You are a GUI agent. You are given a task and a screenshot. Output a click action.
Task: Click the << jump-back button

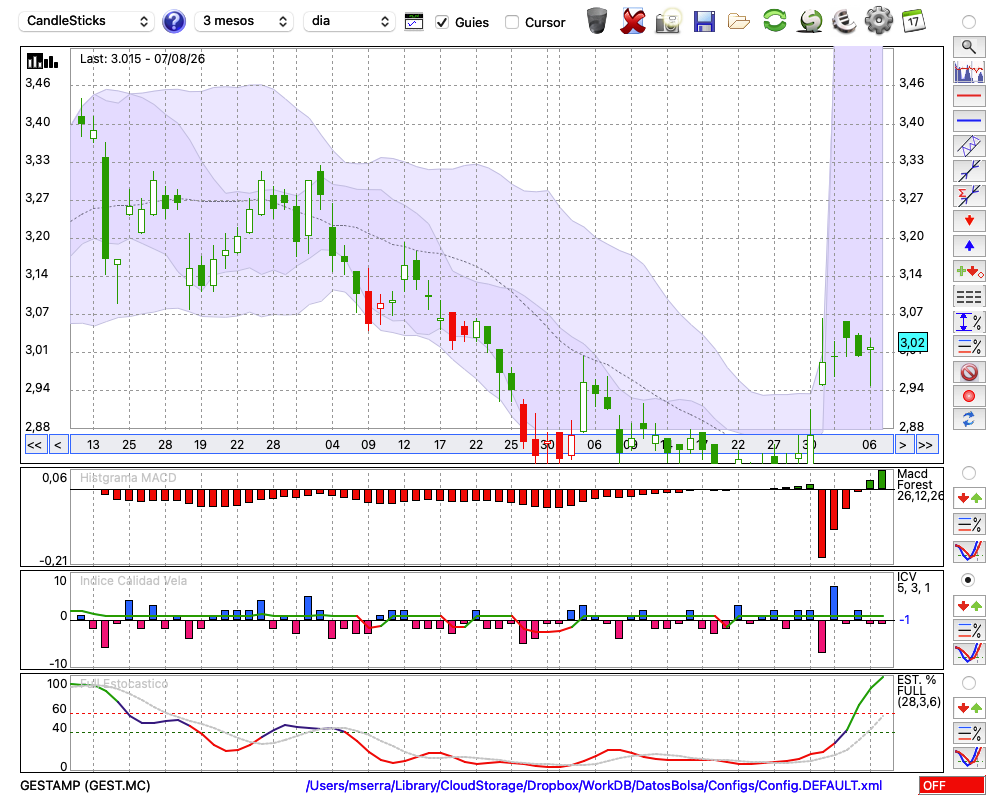[x=35, y=445]
